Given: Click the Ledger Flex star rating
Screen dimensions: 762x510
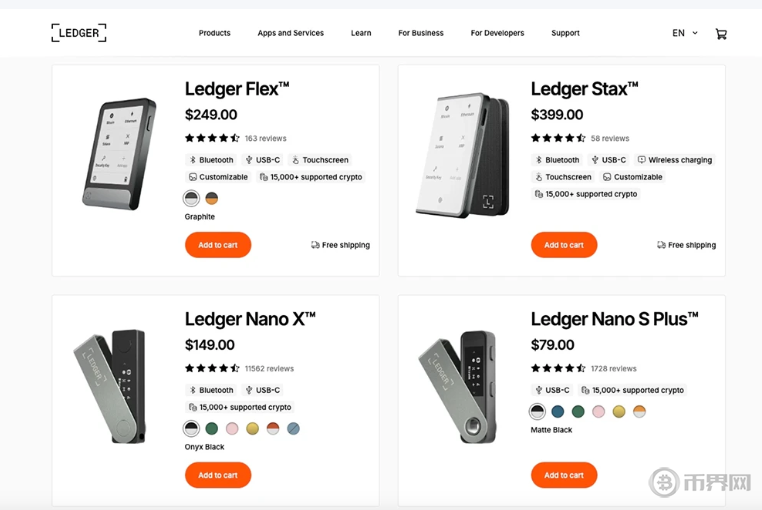Looking at the screenshot, I should pyautogui.click(x=212, y=138).
